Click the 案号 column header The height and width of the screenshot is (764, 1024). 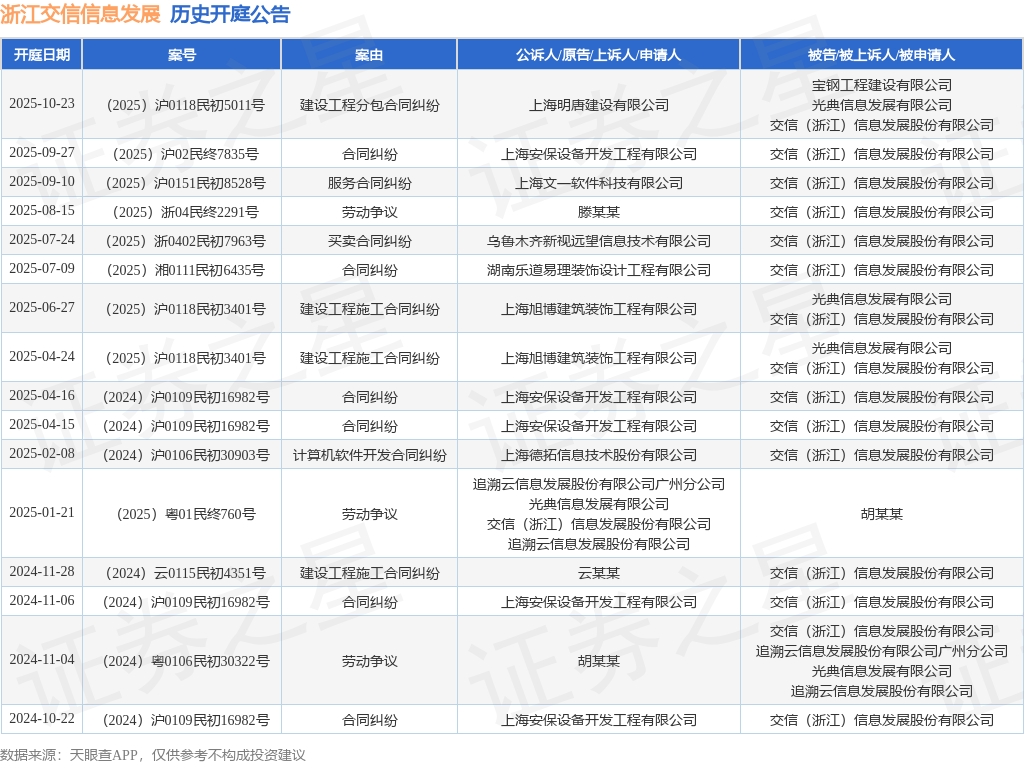point(182,55)
